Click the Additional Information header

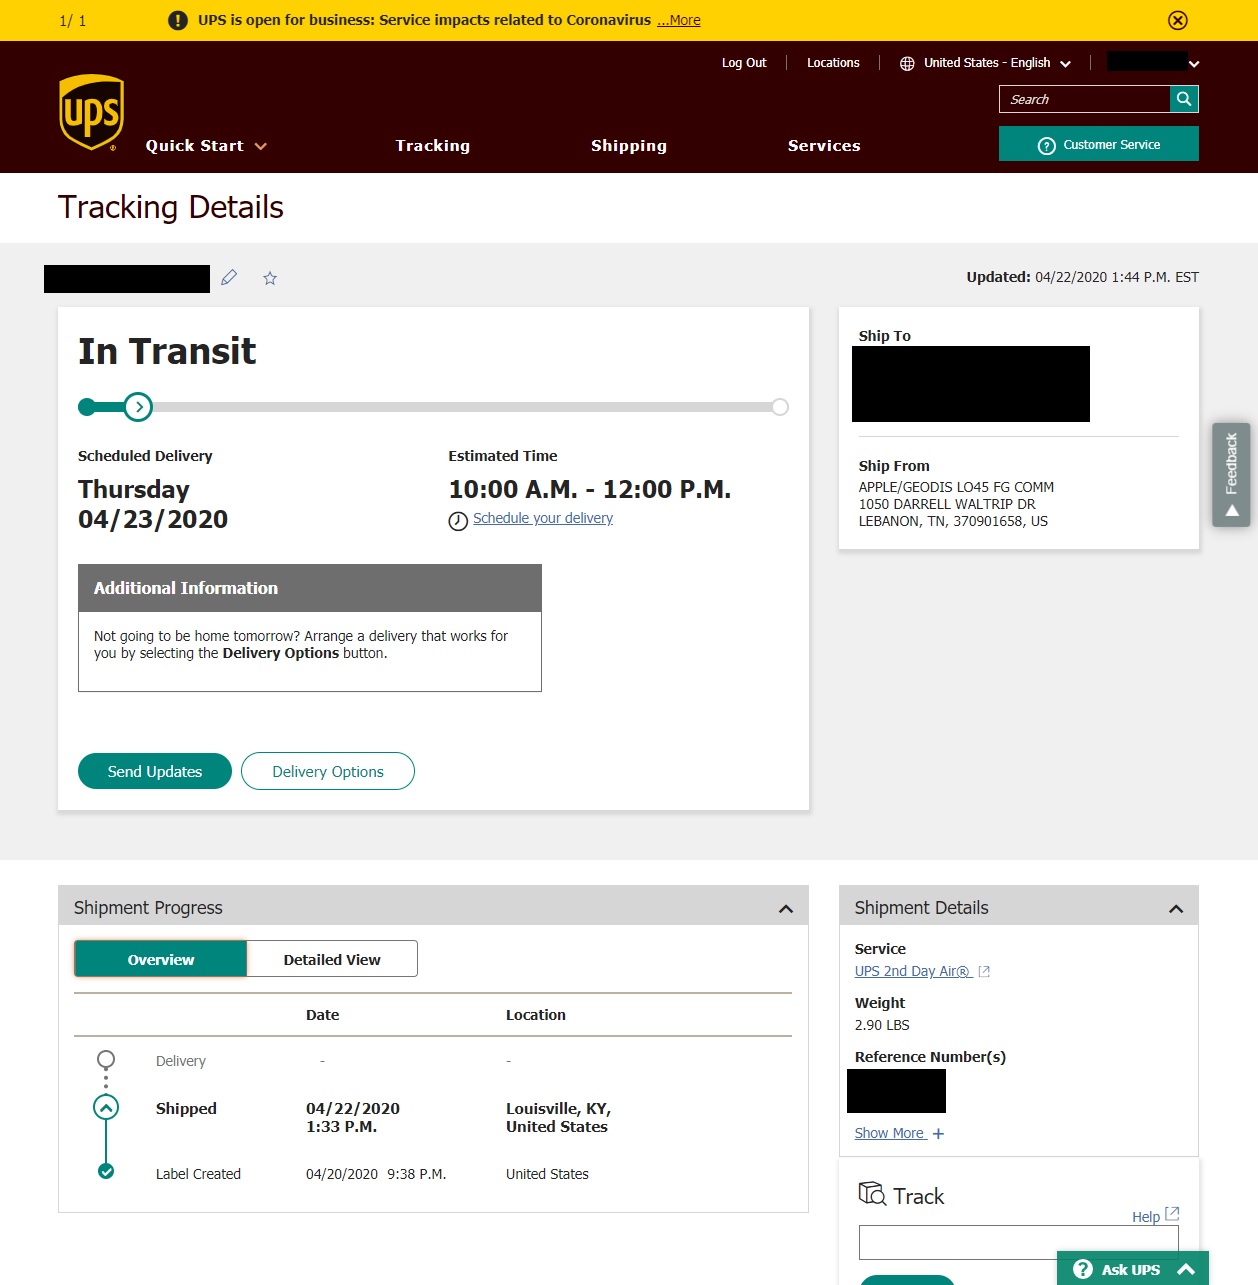point(310,588)
